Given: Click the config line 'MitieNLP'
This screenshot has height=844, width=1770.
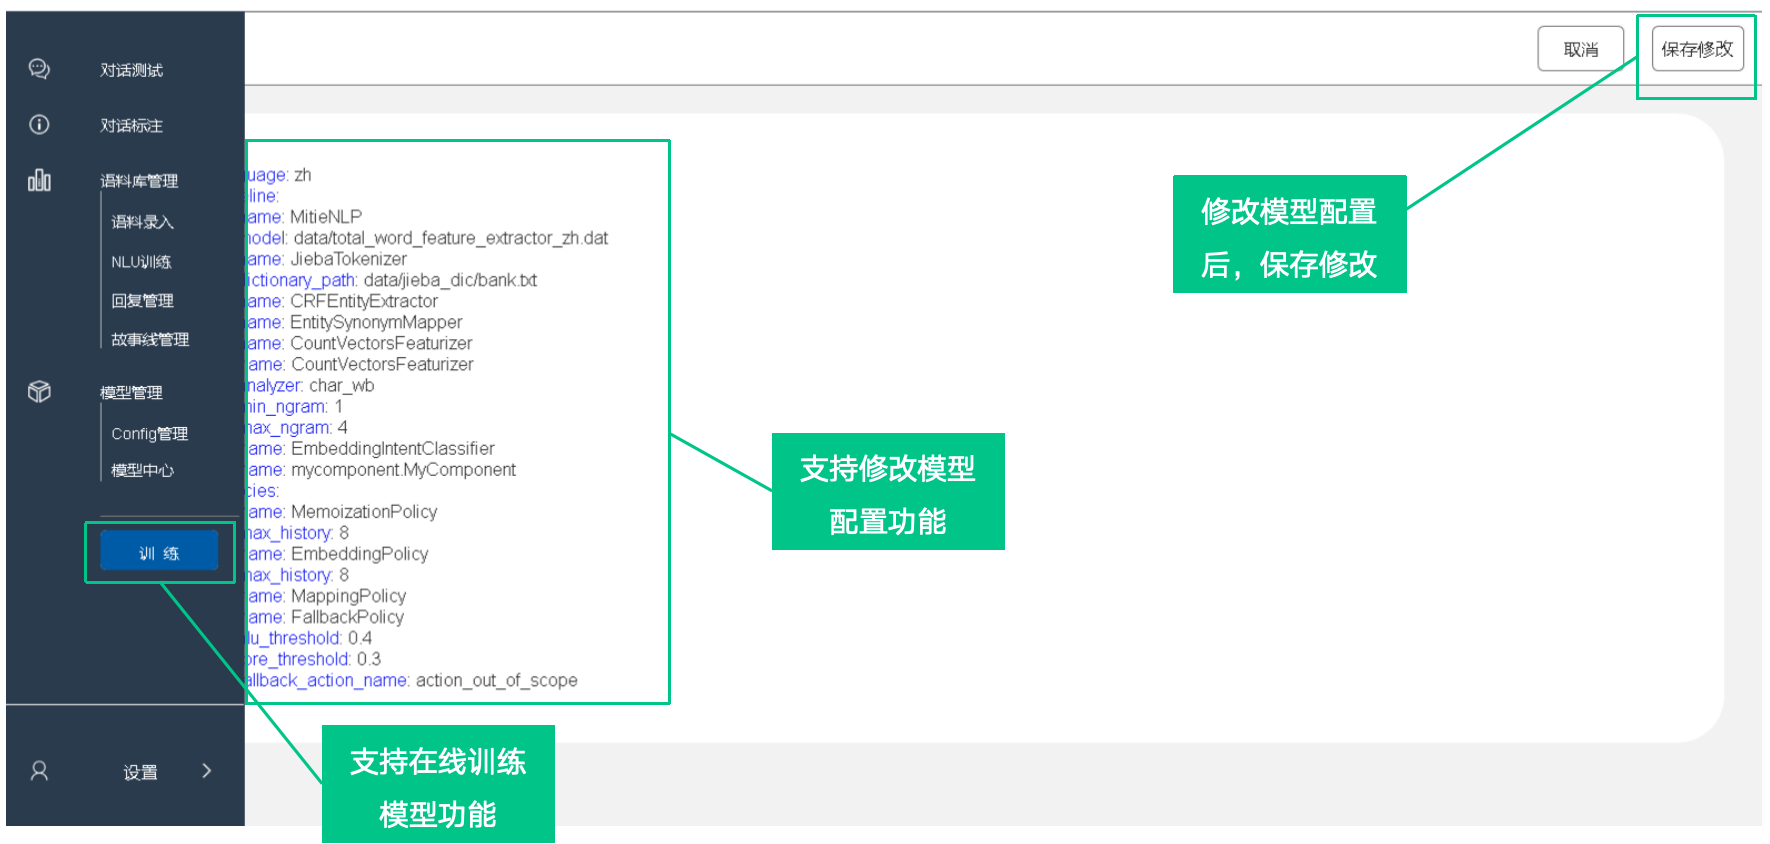Looking at the screenshot, I should click(326, 217).
